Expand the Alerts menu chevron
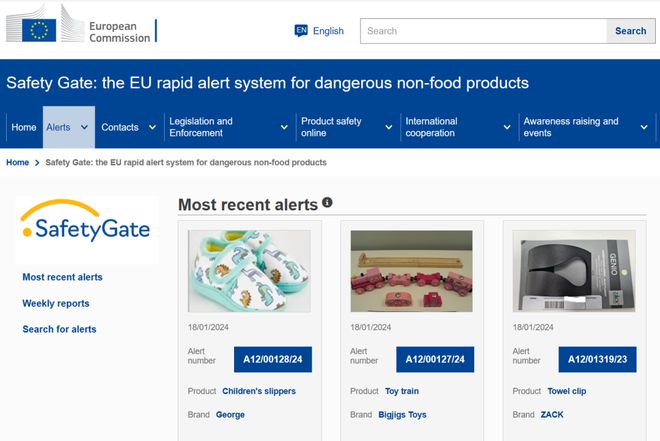This screenshot has width=660, height=441. coord(84,127)
